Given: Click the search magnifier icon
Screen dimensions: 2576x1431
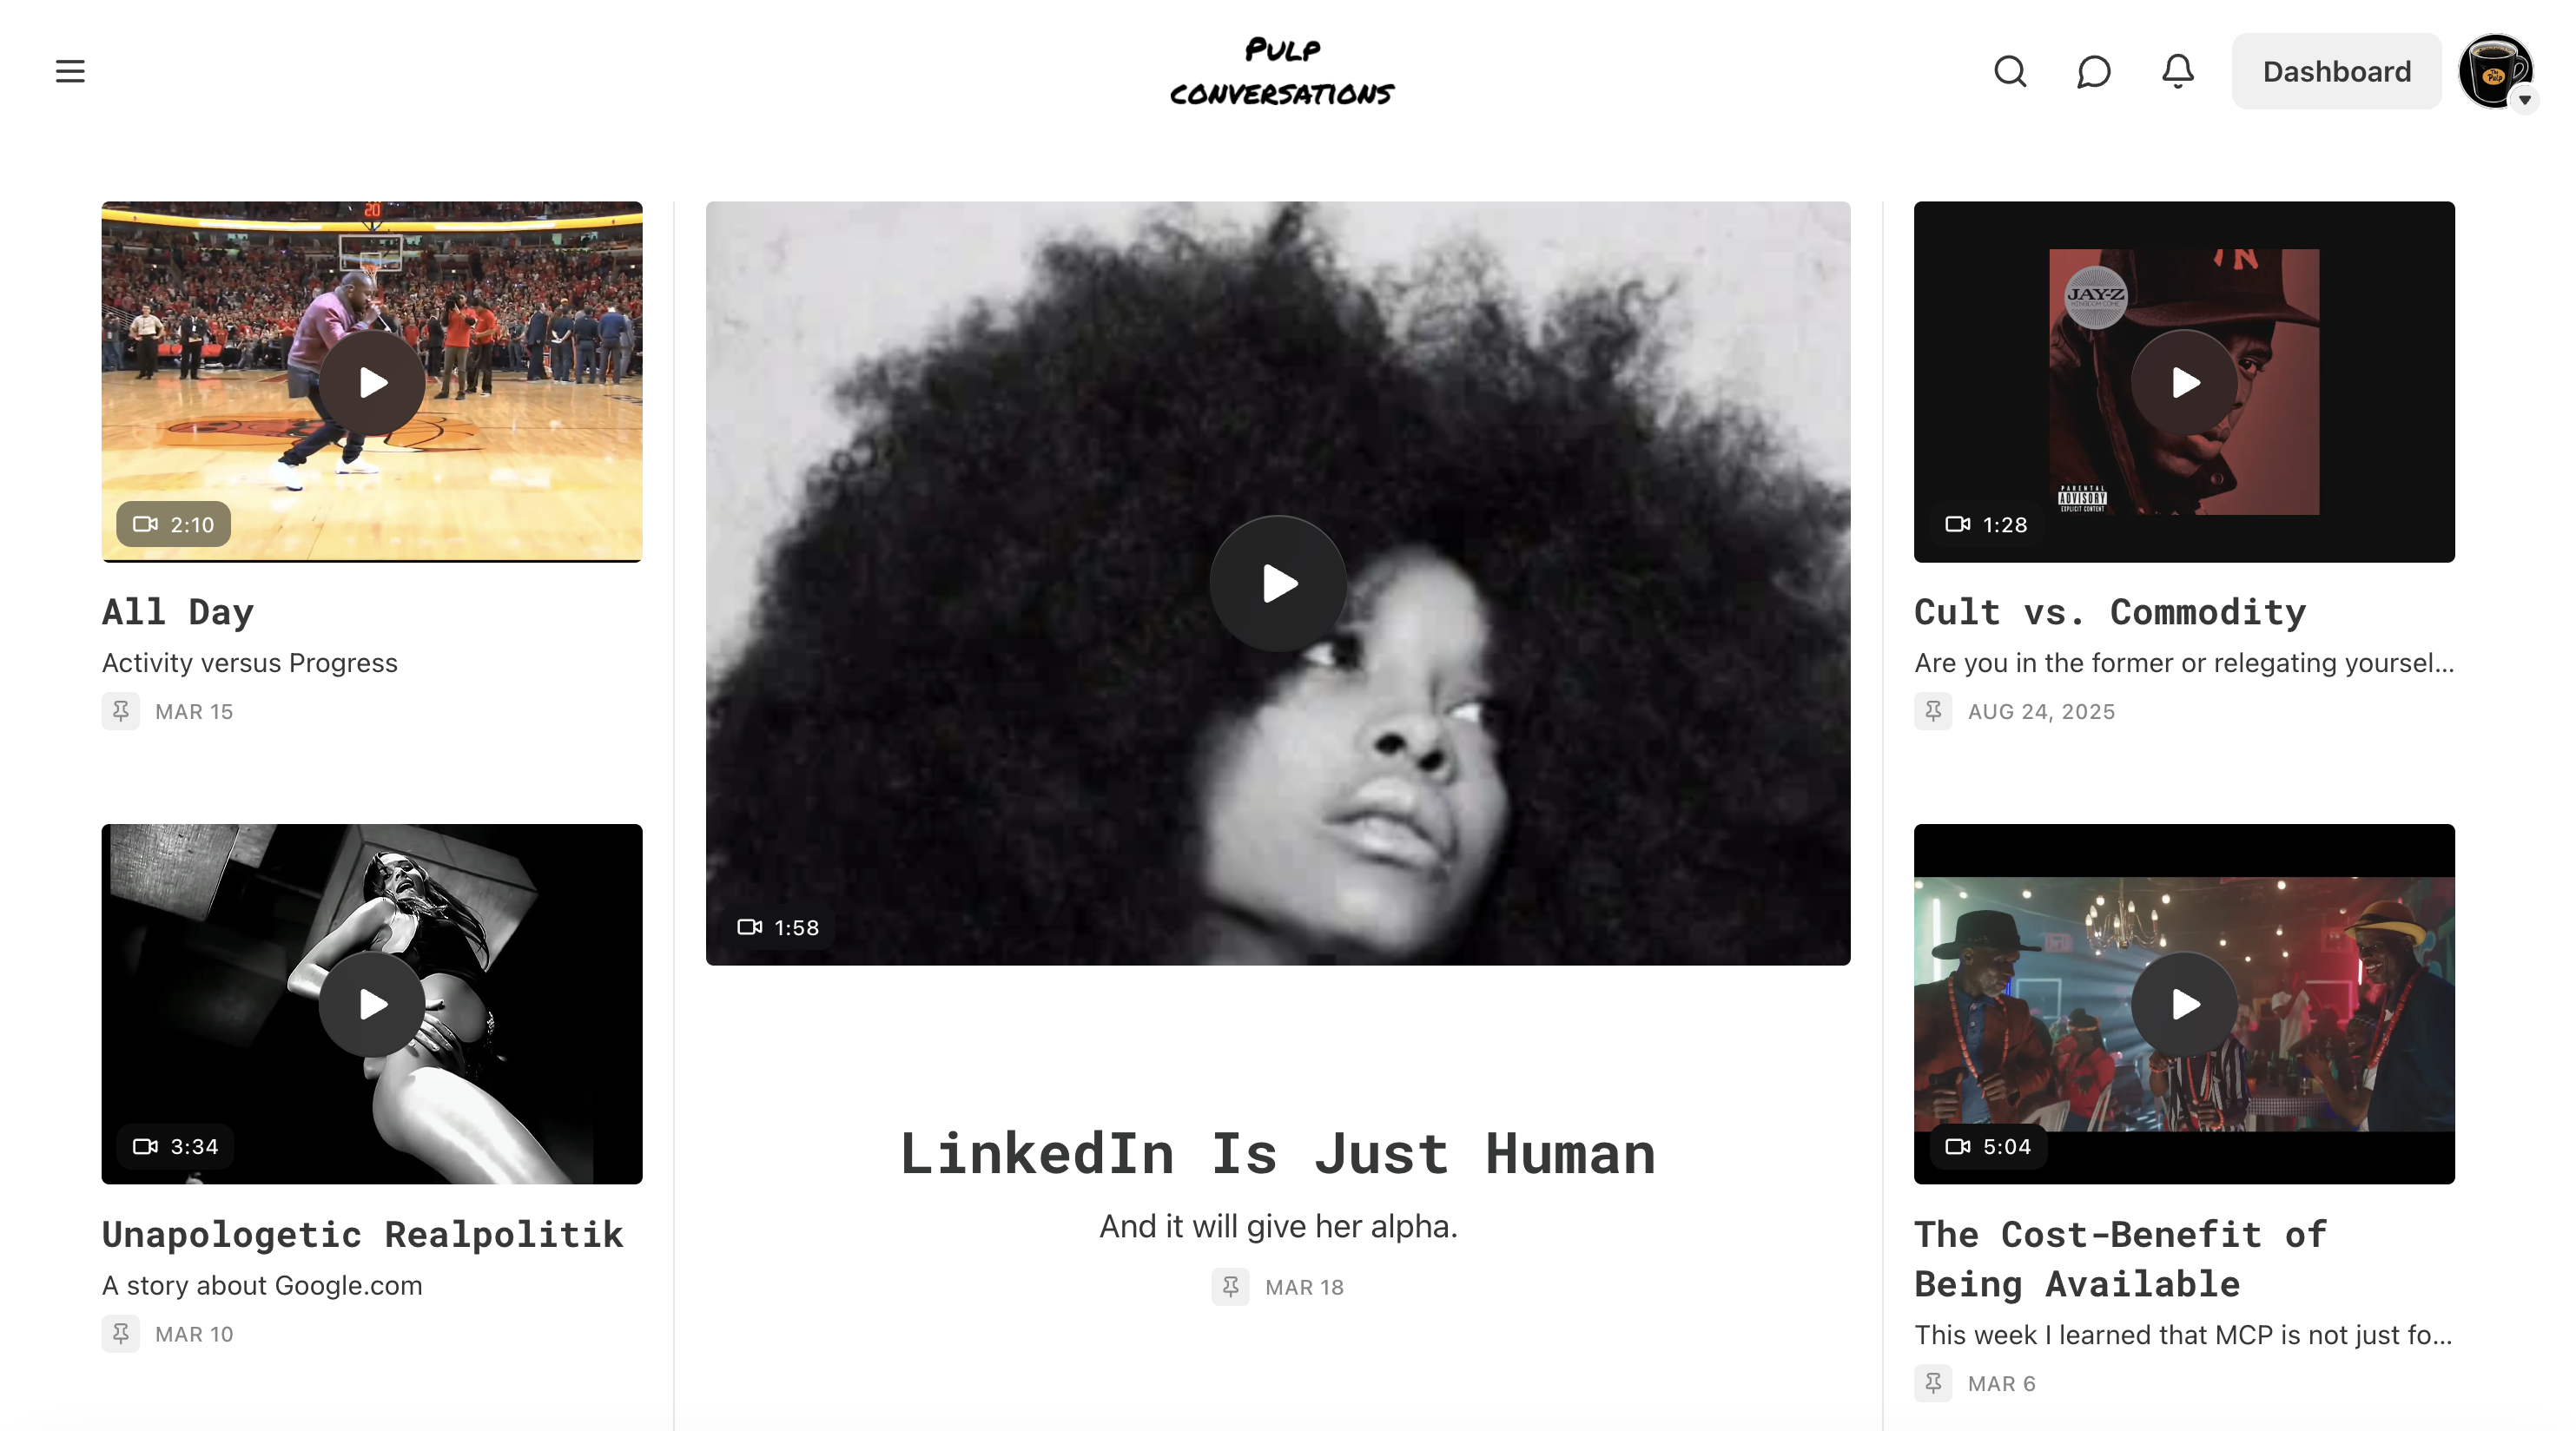Looking at the screenshot, I should (2010, 71).
